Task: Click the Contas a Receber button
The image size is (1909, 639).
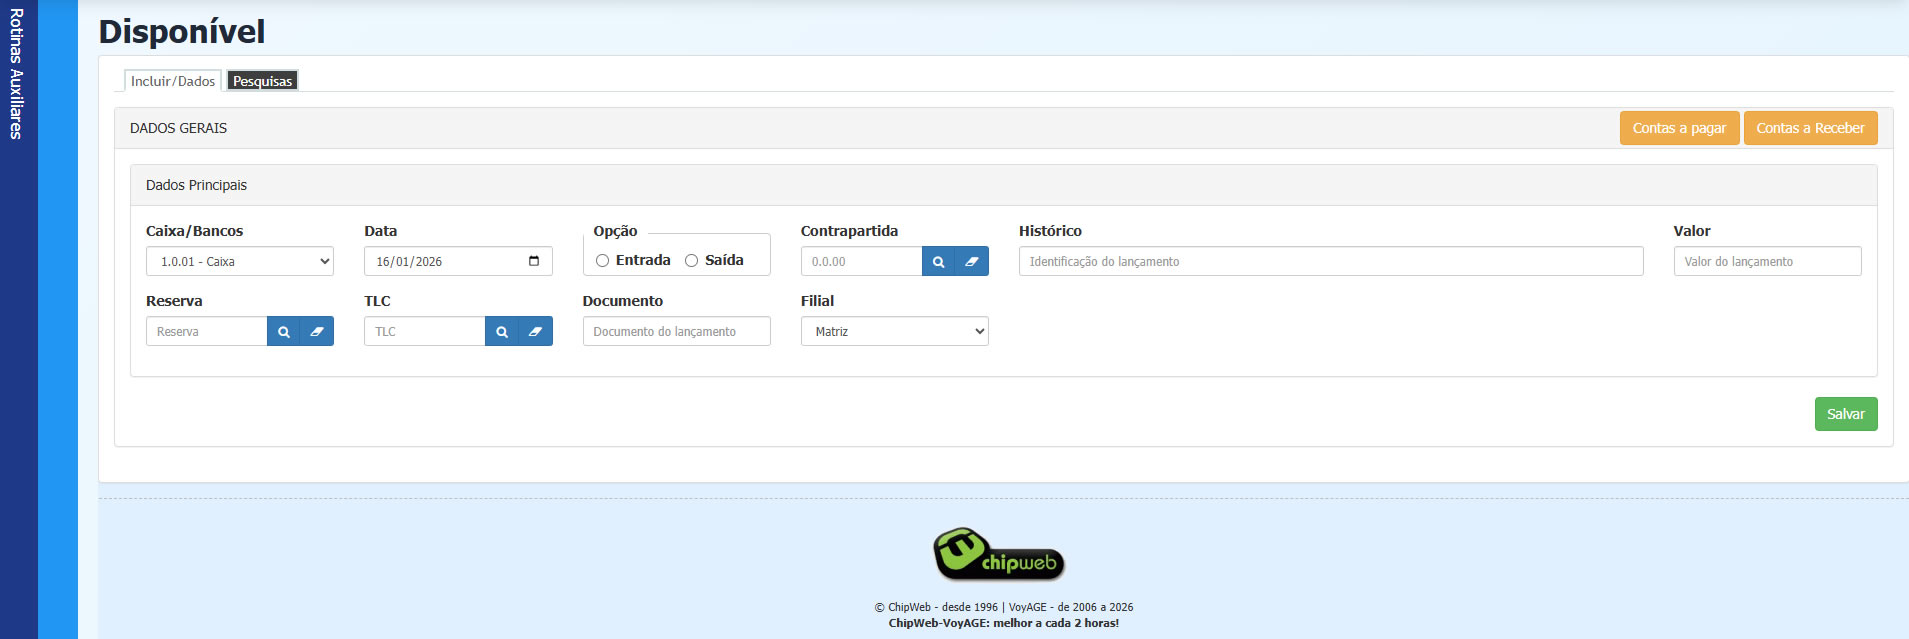Action: pos(1810,128)
